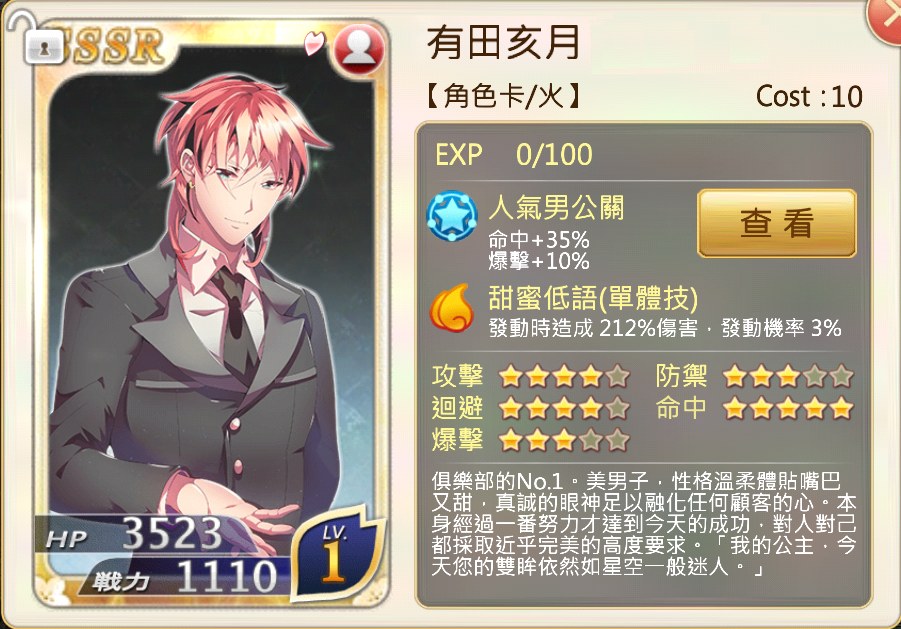The width and height of the screenshot is (901, 629).
Task: Open the red profile avatar icon
Action: click(359, 49)
